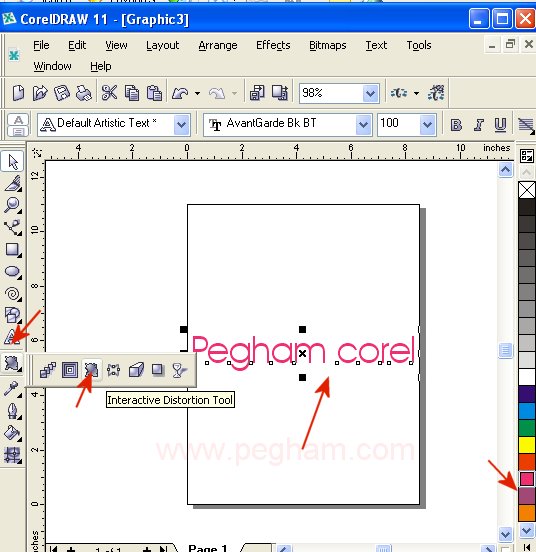Open the View menu

(116, 45)
